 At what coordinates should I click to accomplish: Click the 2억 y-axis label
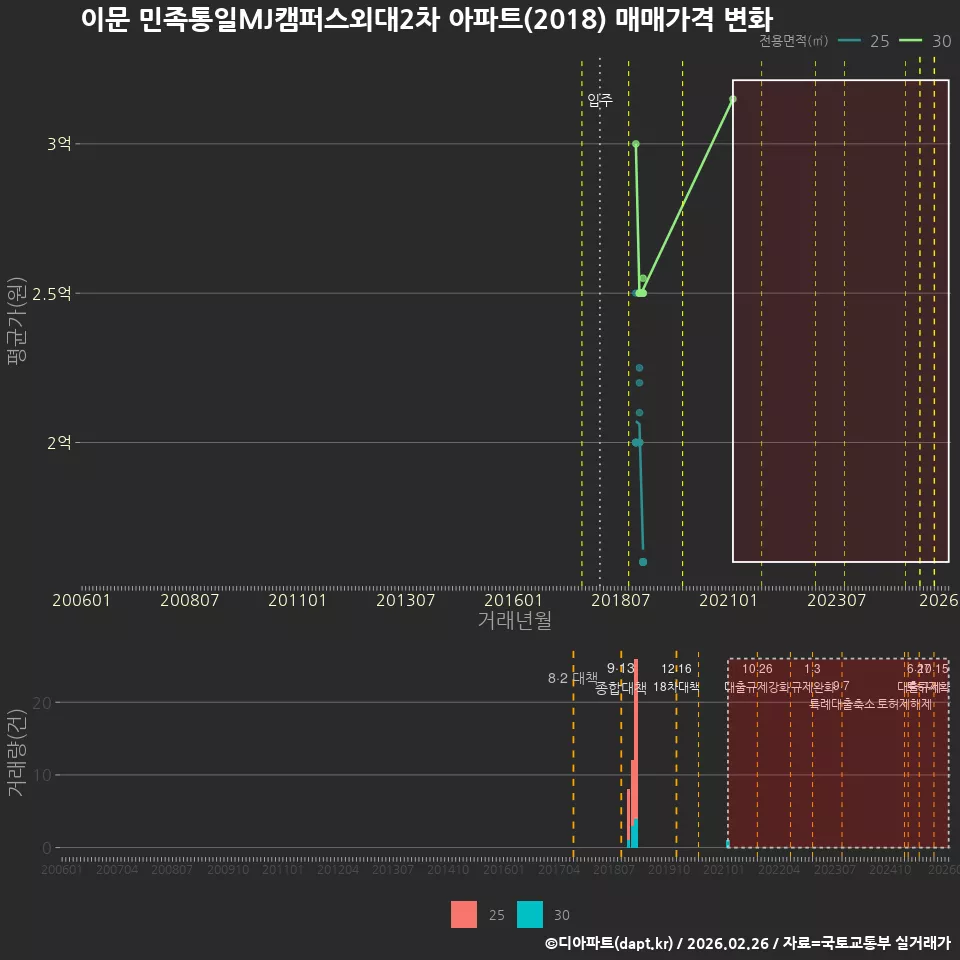(59, 443)
